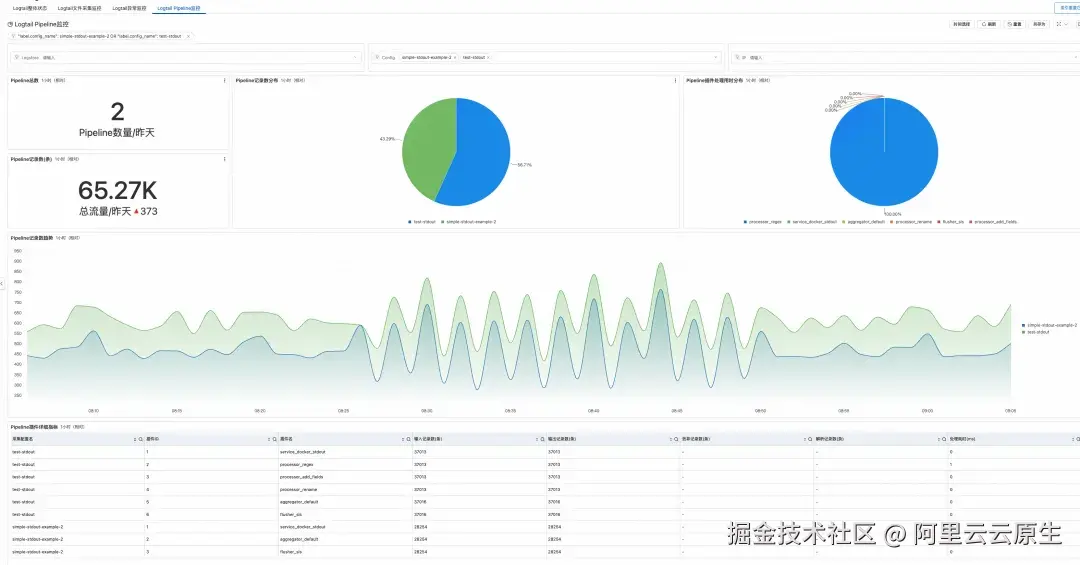
Task: Remove the test-stdout Config tag
Action: (488, 57)
